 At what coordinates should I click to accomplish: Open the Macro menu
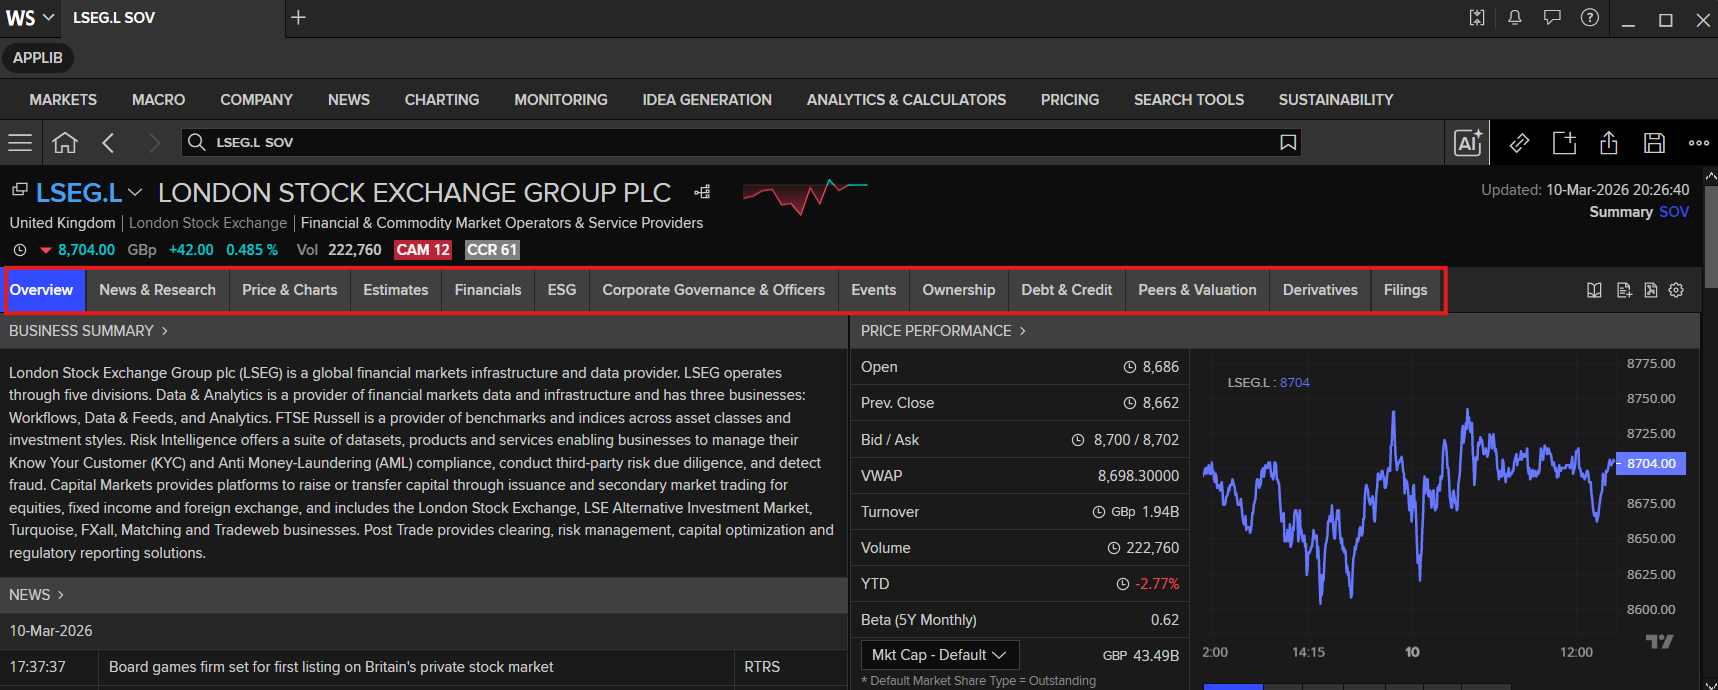coord(158,100)
